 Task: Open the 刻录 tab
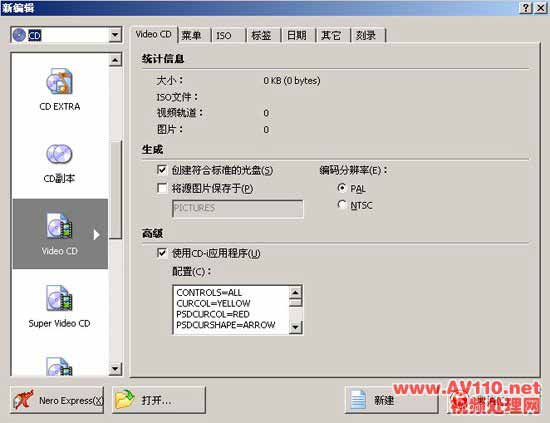(368, 35)
